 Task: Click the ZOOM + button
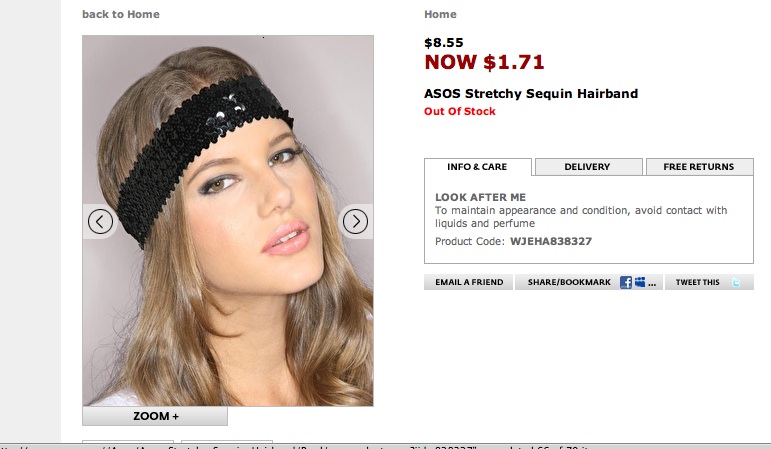click(x=155, y=416)
